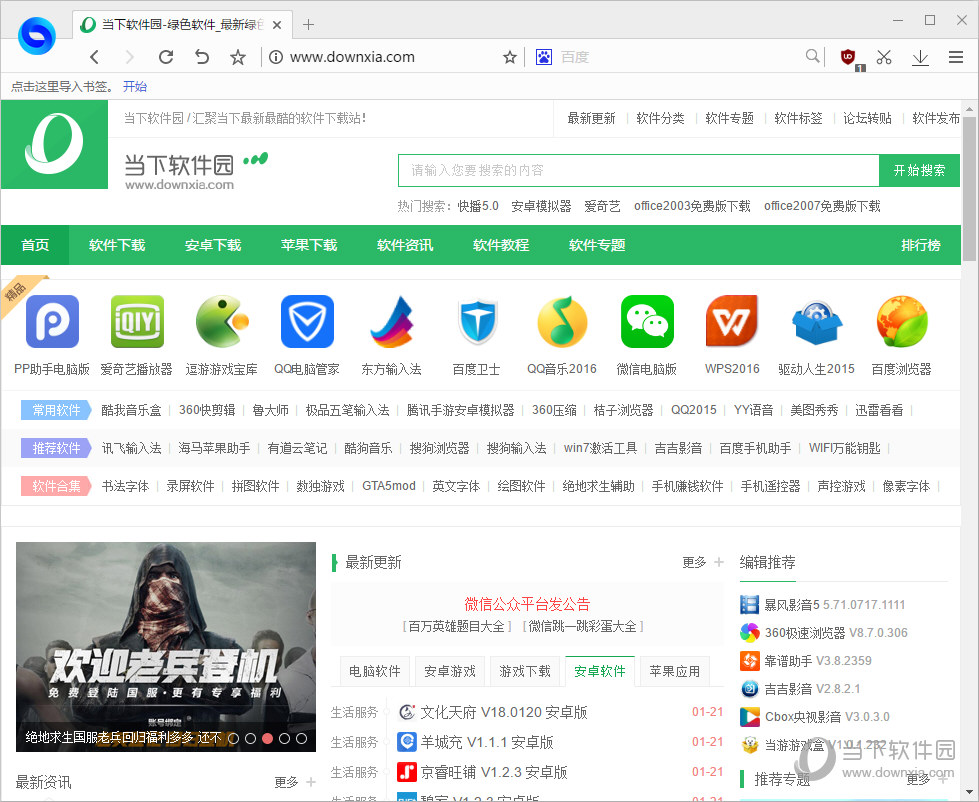The image size is (979, 802).
Task: Open QQ电脑管家 app icon
Action: [307, 321]
